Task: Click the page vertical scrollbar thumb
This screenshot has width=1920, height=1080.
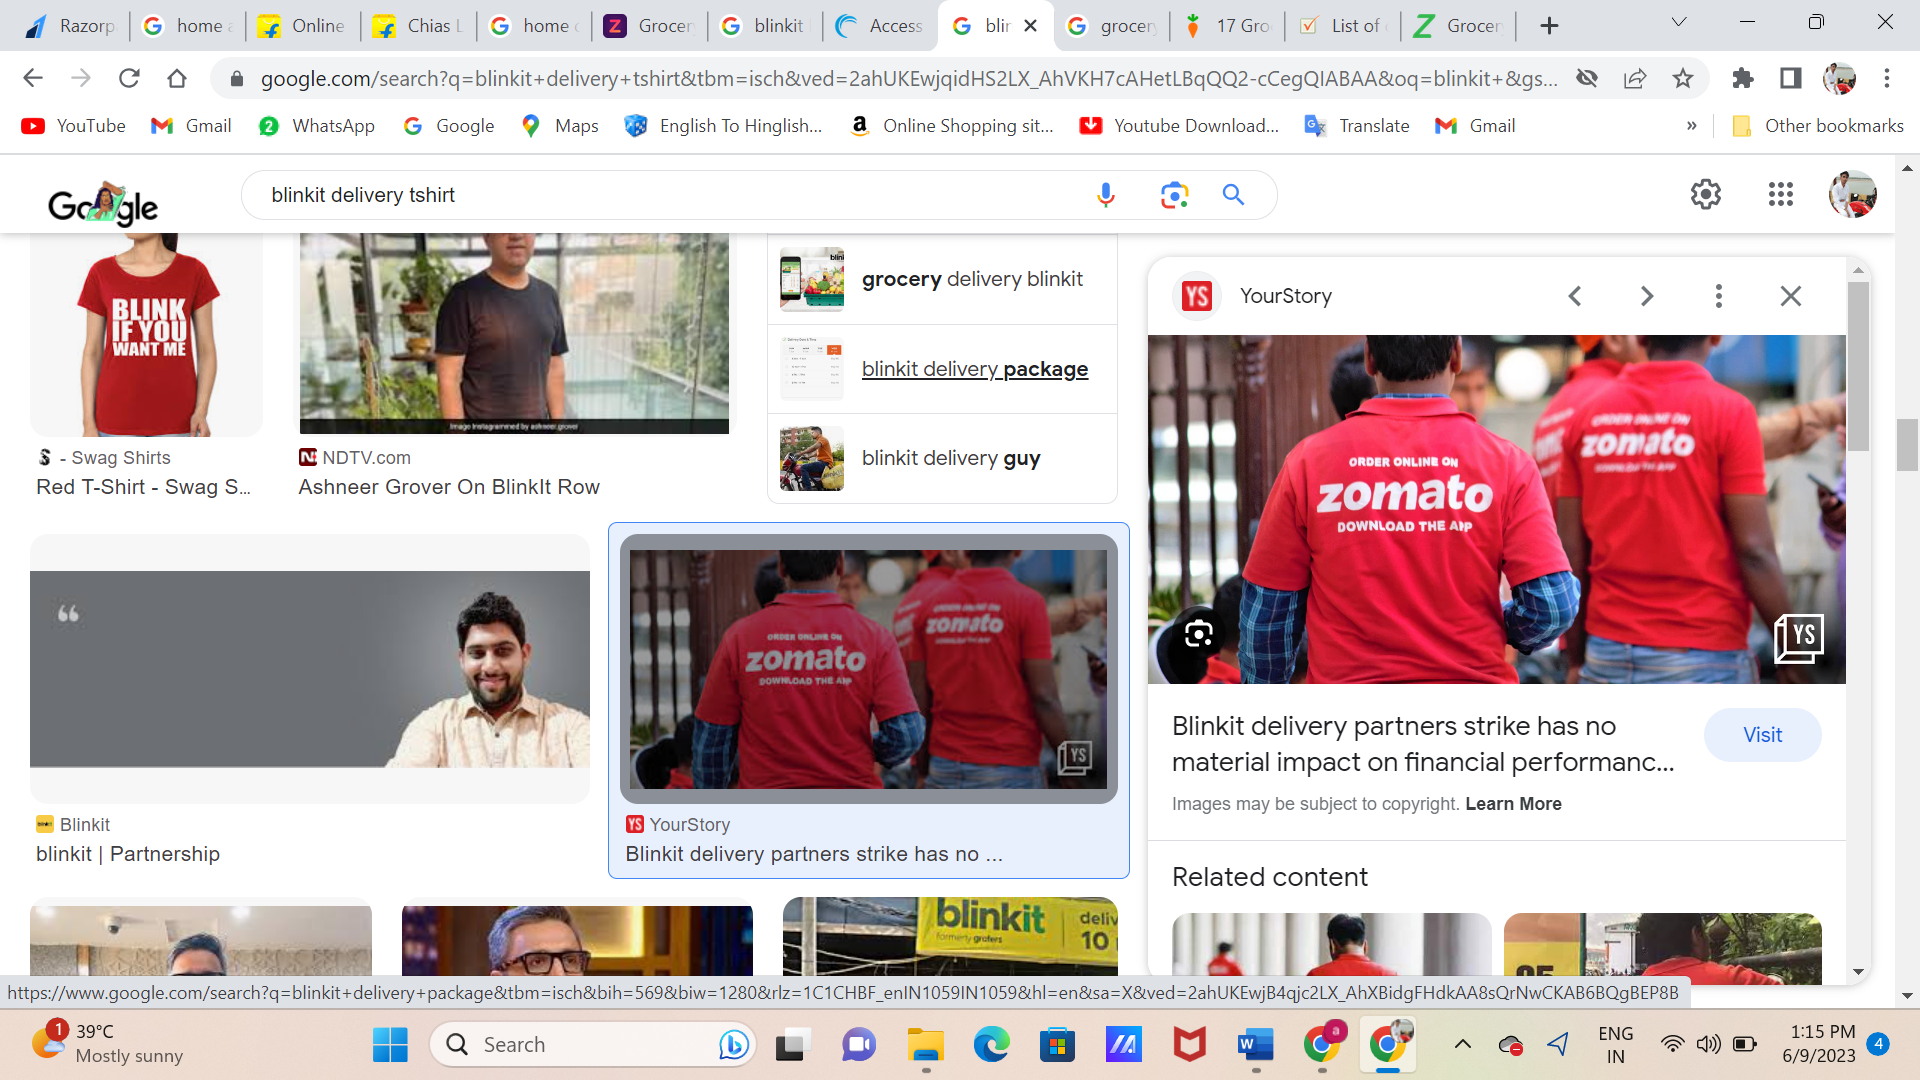Action: point(1907,445)
